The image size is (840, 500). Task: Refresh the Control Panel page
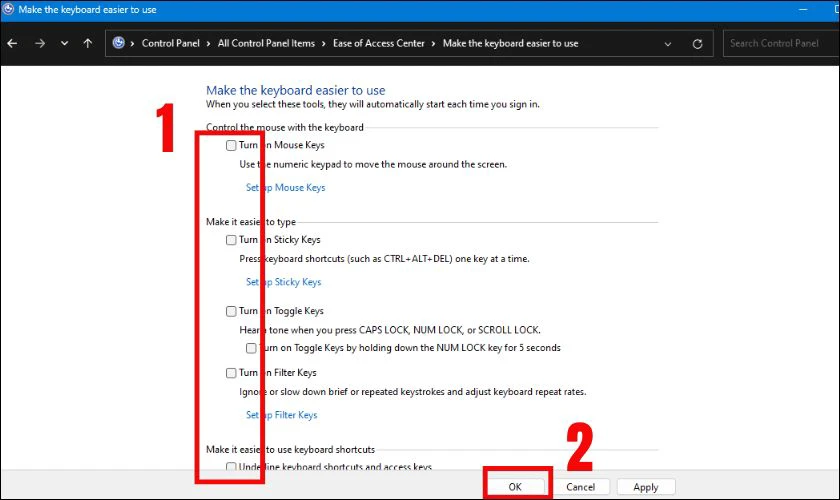tap(697, 44)
